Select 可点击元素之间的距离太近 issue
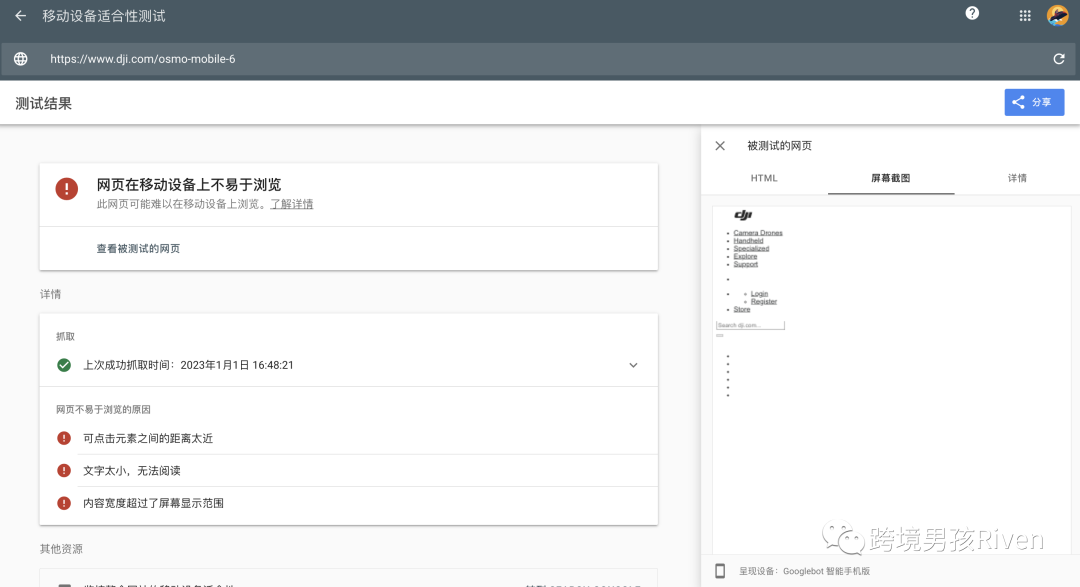 coord(148,438)
